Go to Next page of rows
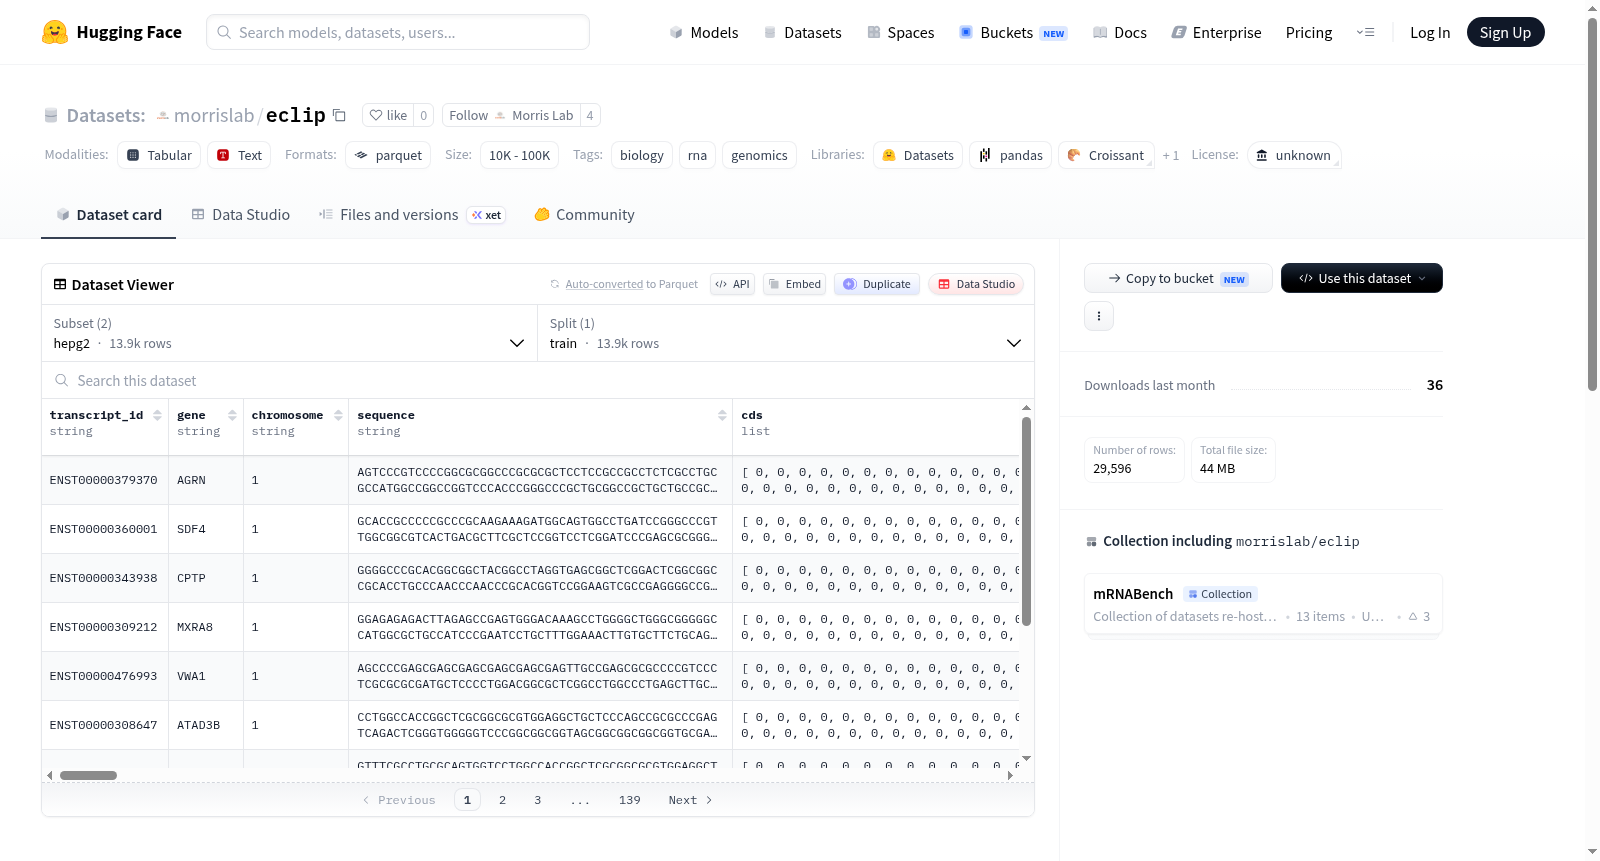 pyautogui.click(x=690, y=800)
